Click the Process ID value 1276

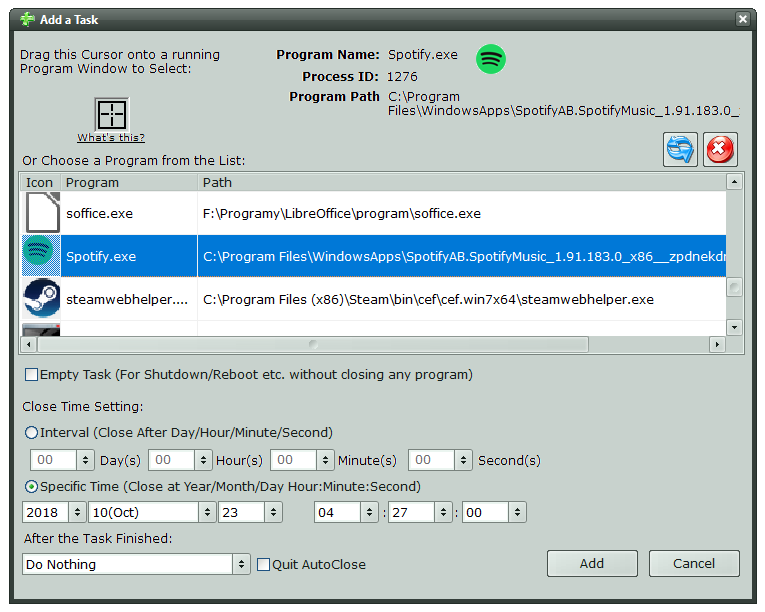[x=402, y=77]
